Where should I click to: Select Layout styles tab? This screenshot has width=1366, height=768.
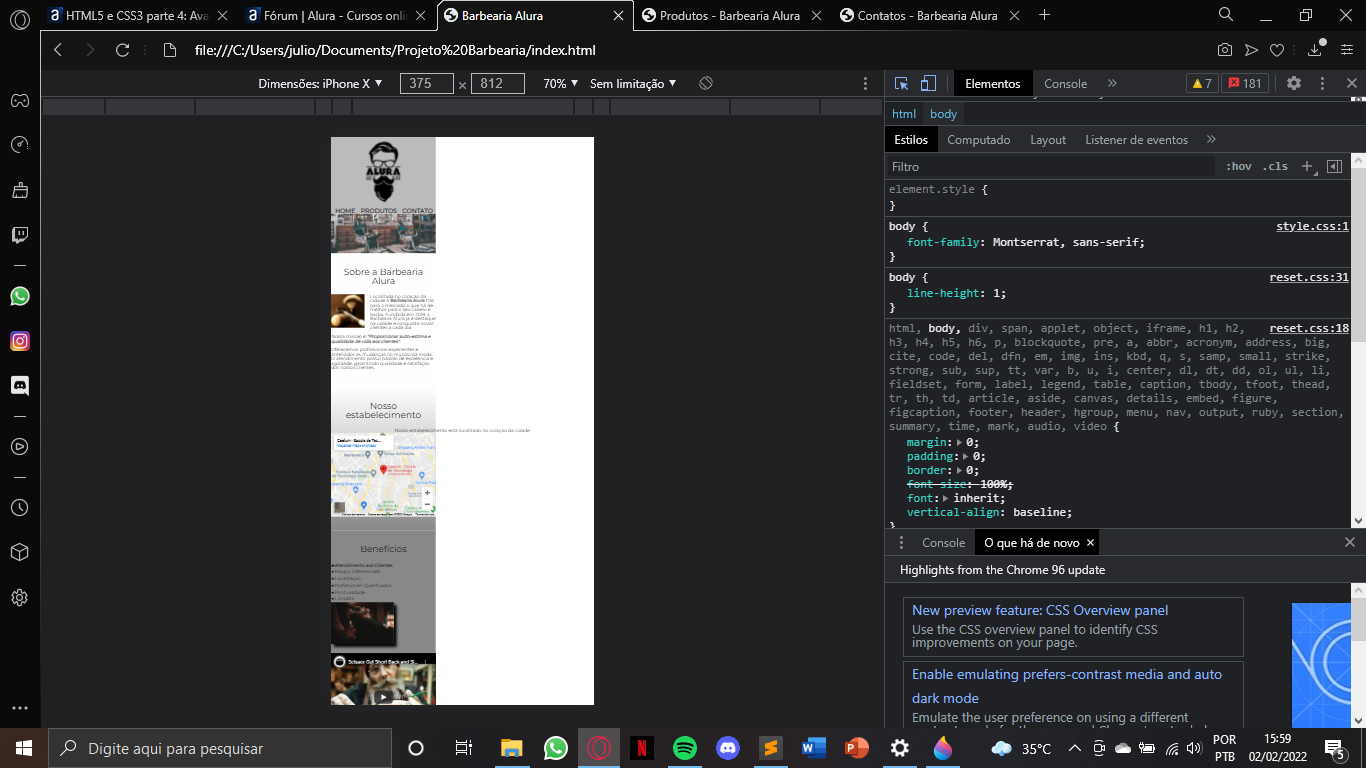click(1048, 140)
